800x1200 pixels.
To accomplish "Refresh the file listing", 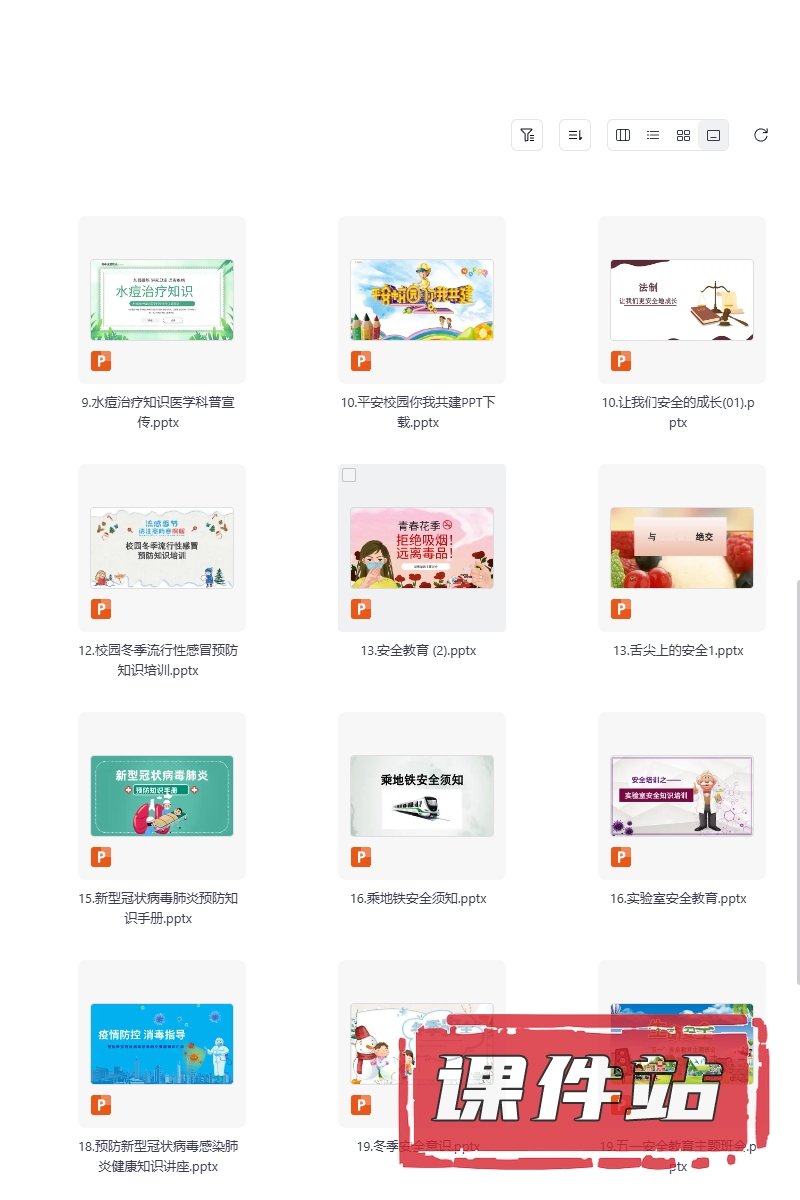I will click(x=761, y=135).
